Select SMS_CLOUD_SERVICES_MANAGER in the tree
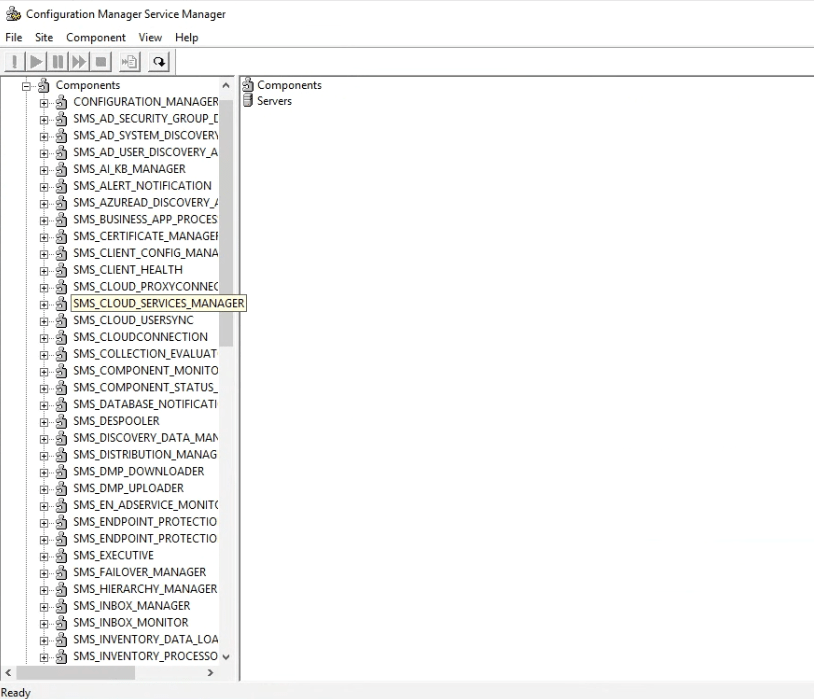 click(x=158, y=303)
